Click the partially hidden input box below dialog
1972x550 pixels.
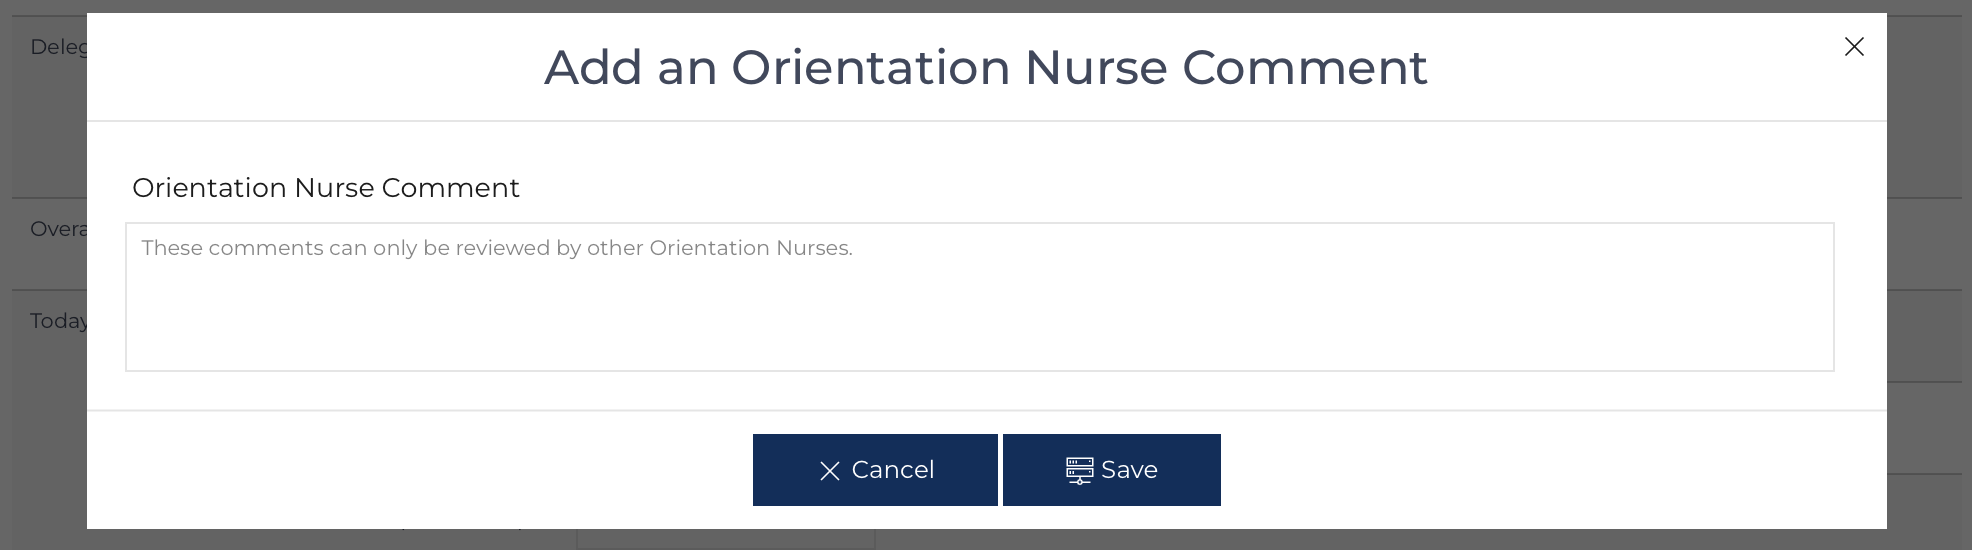point(726,539)
